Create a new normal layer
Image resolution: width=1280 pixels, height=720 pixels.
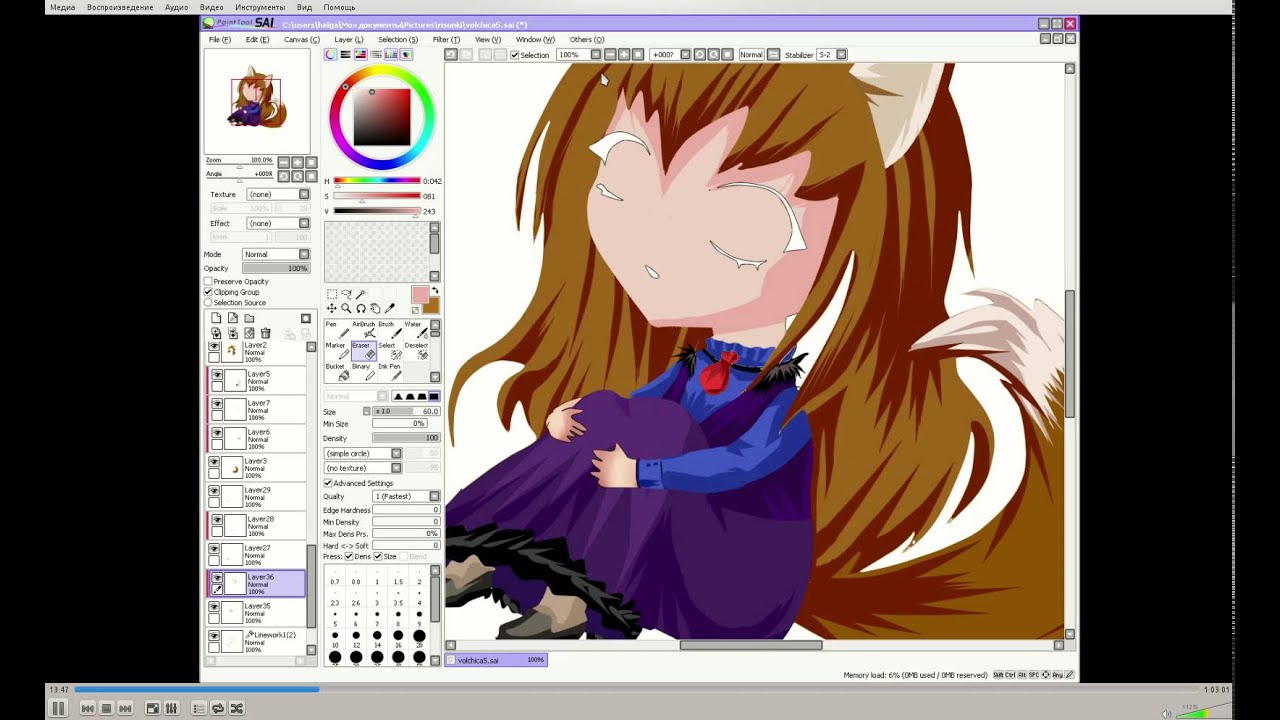(216, 318)
